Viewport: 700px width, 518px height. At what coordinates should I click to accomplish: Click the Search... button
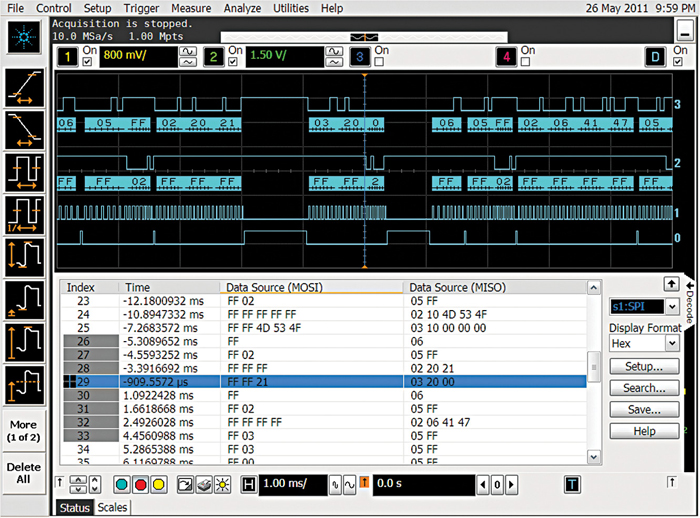[x=644, y=388]
